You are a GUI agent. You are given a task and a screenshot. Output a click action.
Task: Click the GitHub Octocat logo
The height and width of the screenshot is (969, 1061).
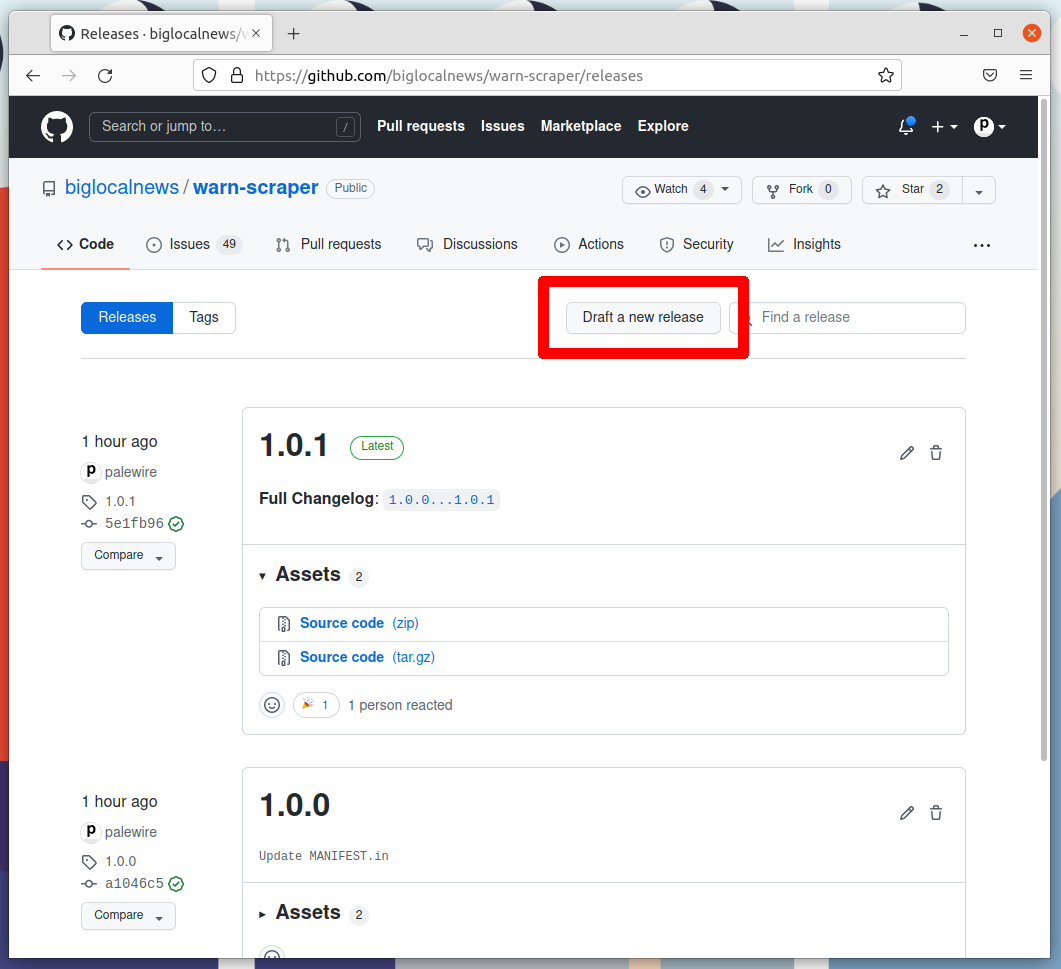(x=57, y=127)
